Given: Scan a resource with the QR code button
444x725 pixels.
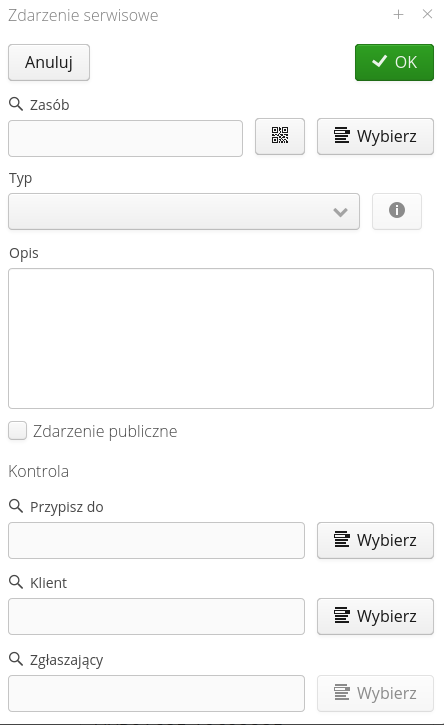Looking at the screenshot, I should click(280, 136).
